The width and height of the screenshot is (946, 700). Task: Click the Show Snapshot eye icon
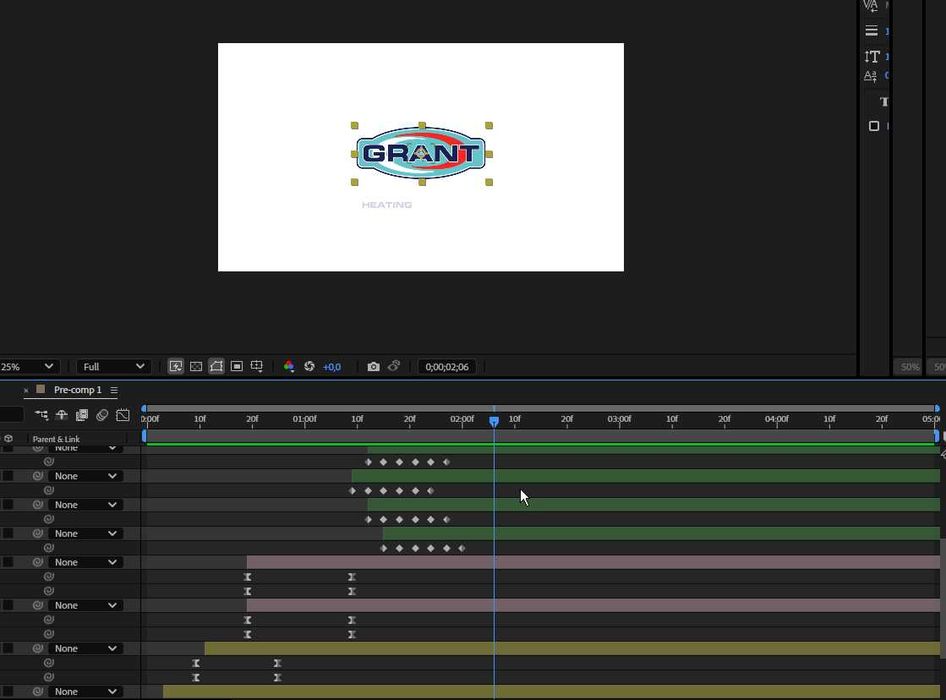point(394,366)
